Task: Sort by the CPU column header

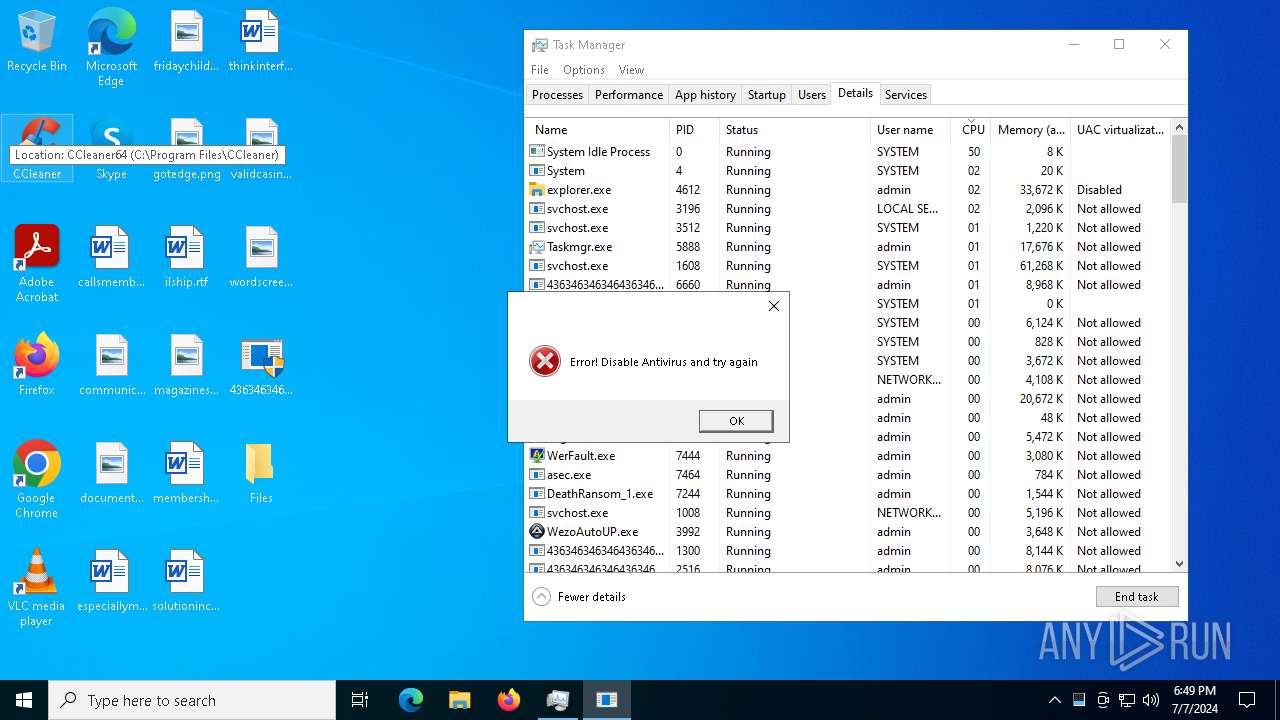Action: pos(973,130)
